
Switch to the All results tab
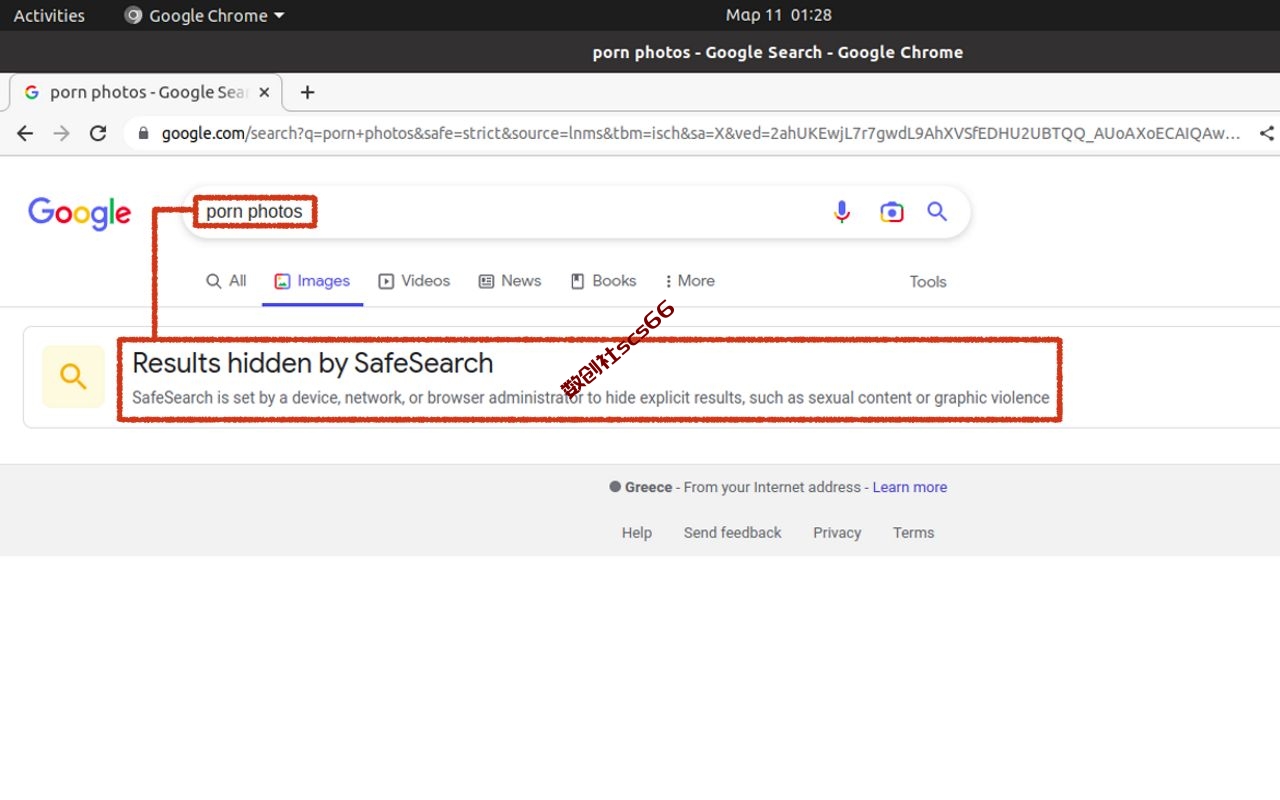tap(226, 281)
